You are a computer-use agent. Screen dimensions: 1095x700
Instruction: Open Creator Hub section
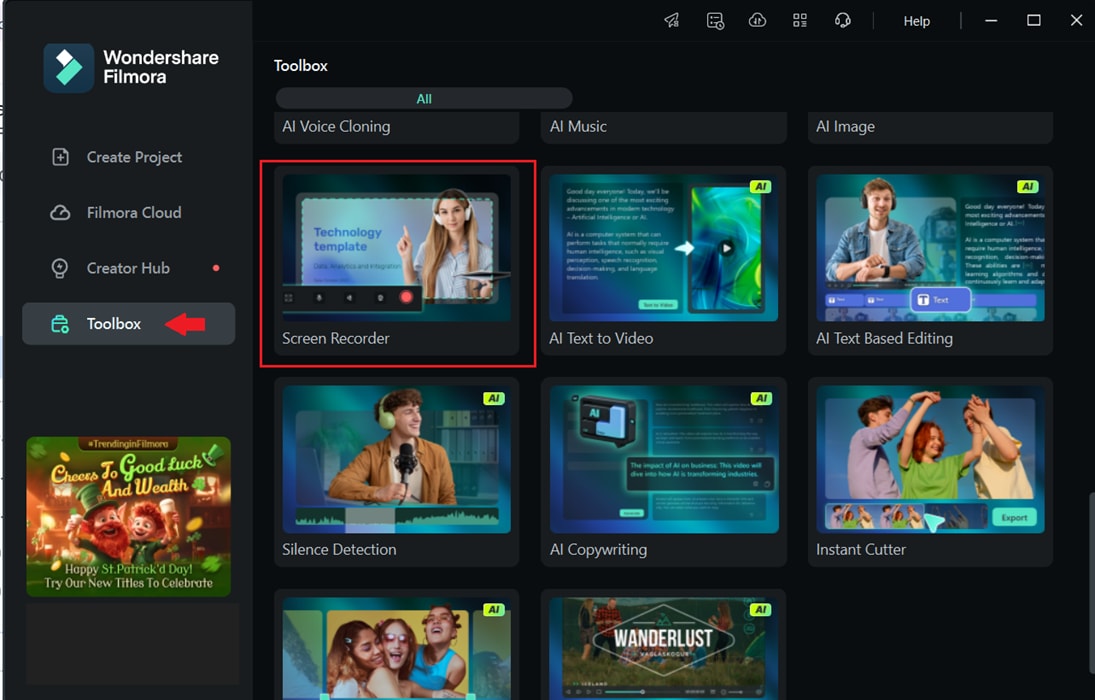tap(128, 268)
